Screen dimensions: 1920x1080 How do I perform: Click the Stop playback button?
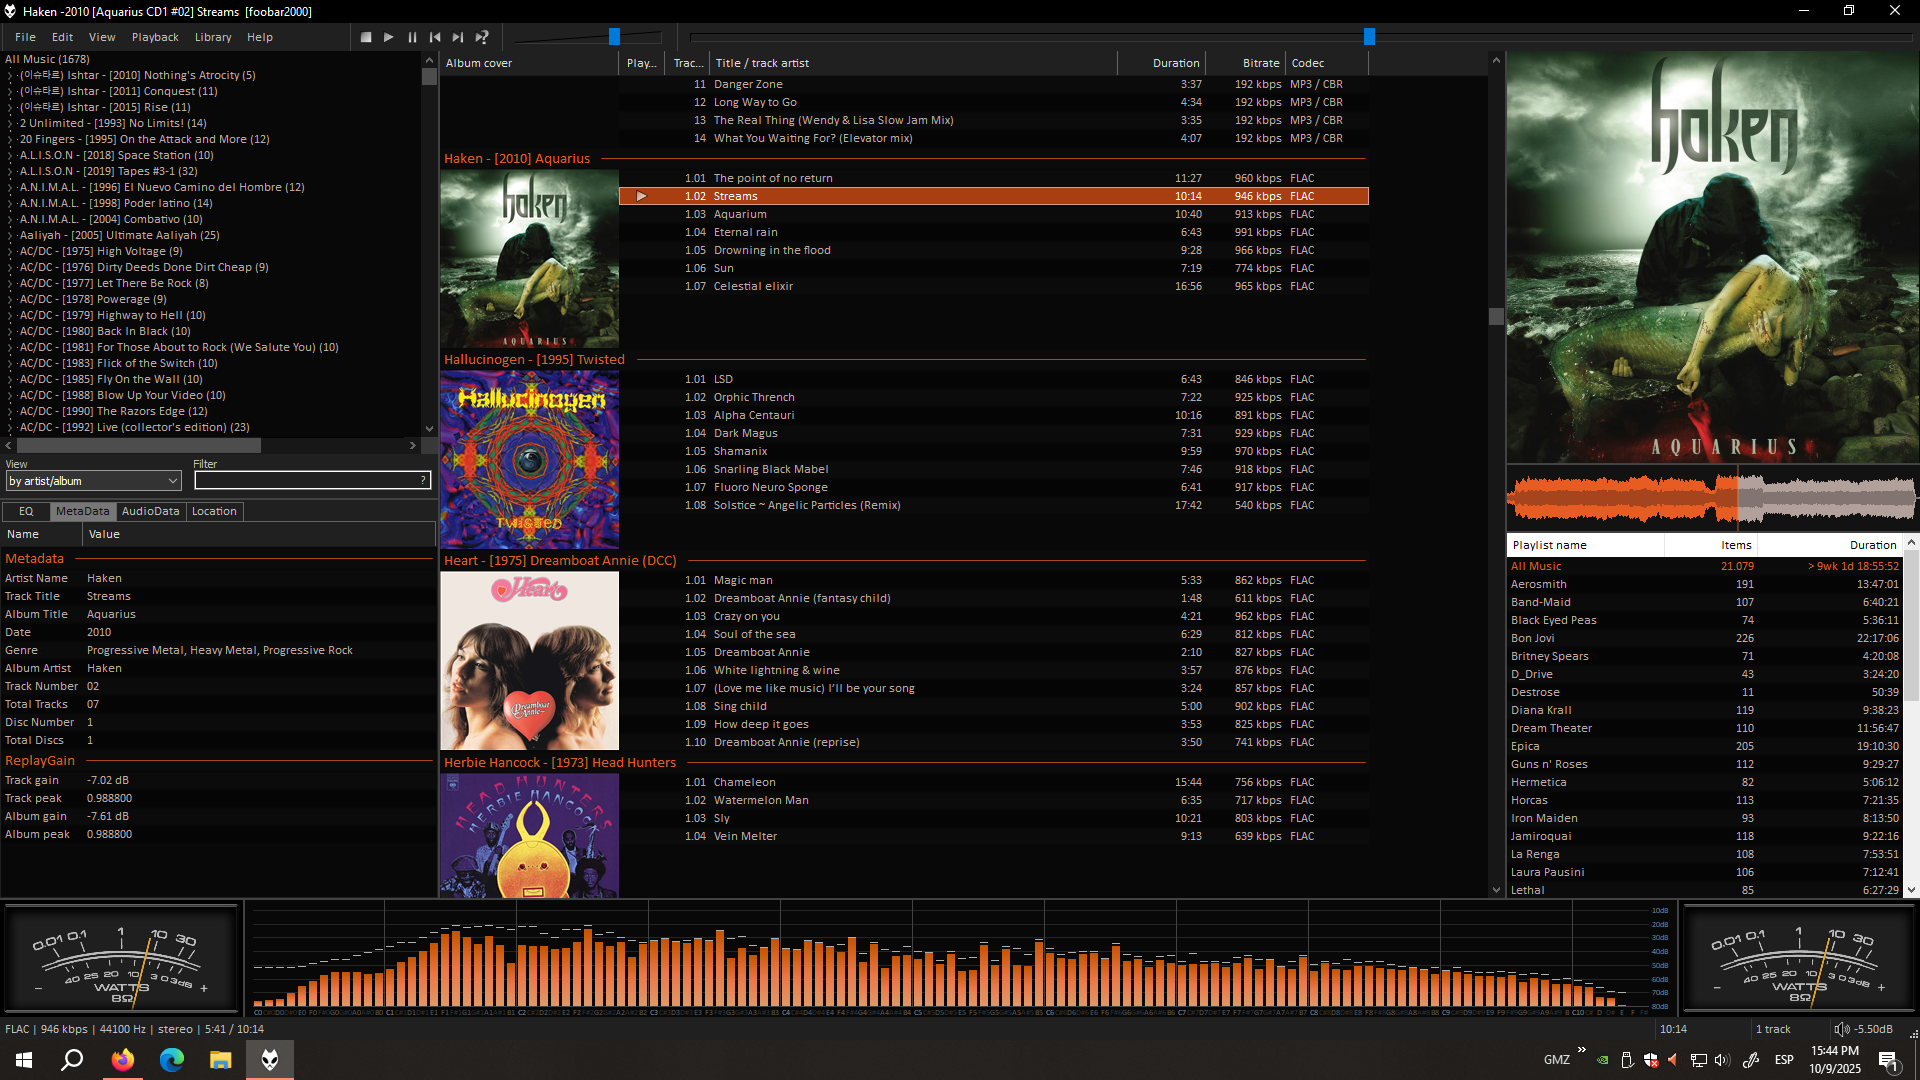pos(366,37)
